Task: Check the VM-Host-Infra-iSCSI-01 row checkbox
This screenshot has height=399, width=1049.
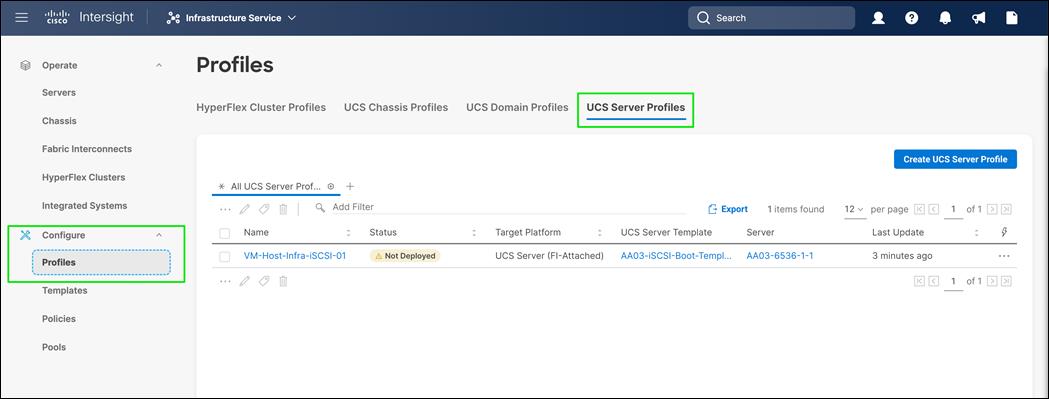Action: [x=225, y=256]
